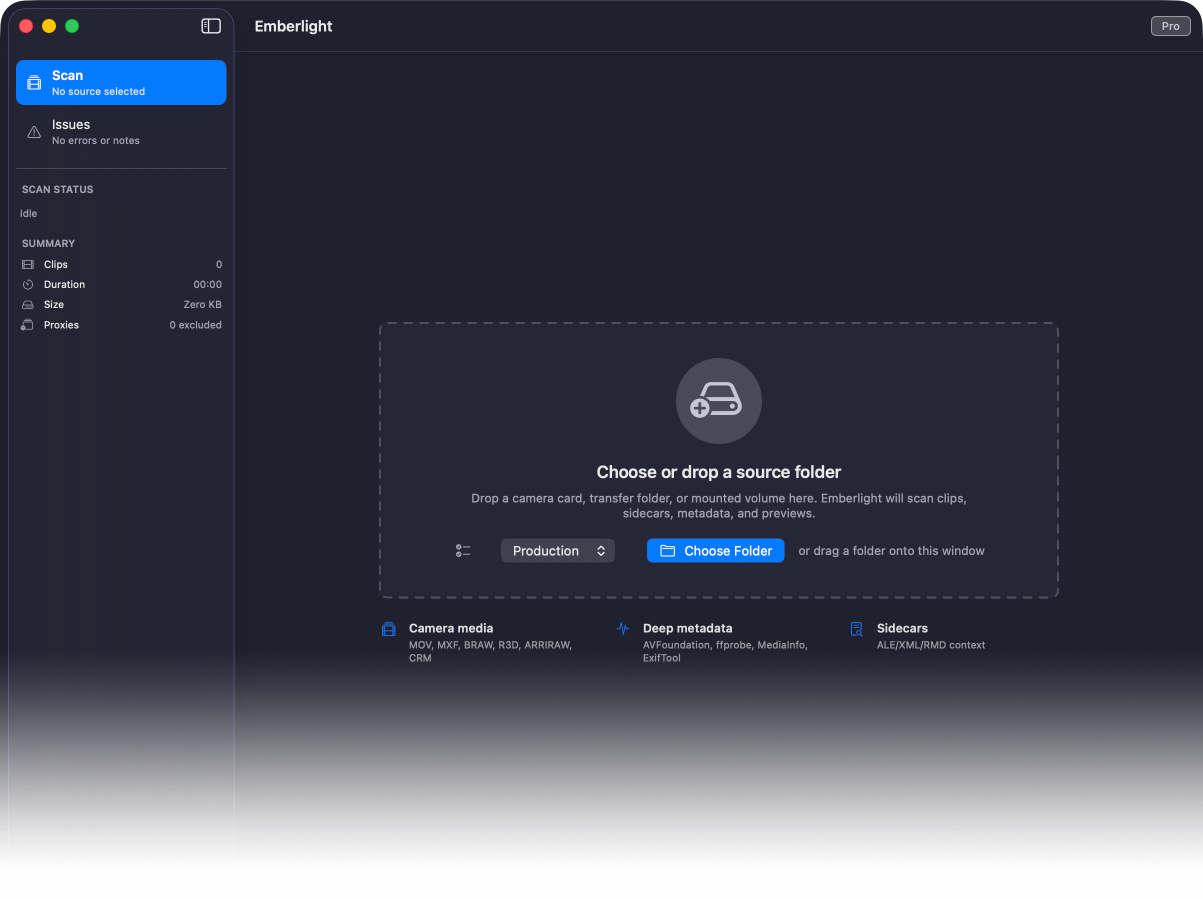
Task: Click the "Choose or drop a source folder" heading
Action: tap(719, 472)
